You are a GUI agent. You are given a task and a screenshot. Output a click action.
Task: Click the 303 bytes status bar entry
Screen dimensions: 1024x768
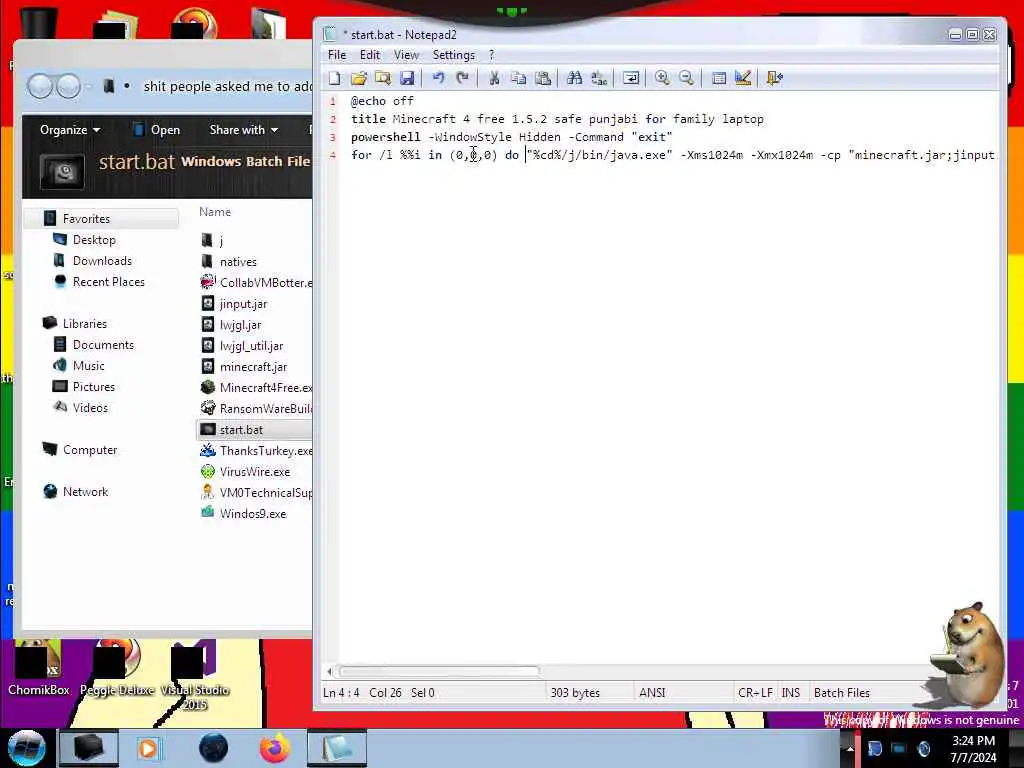[x=575, y=692]
